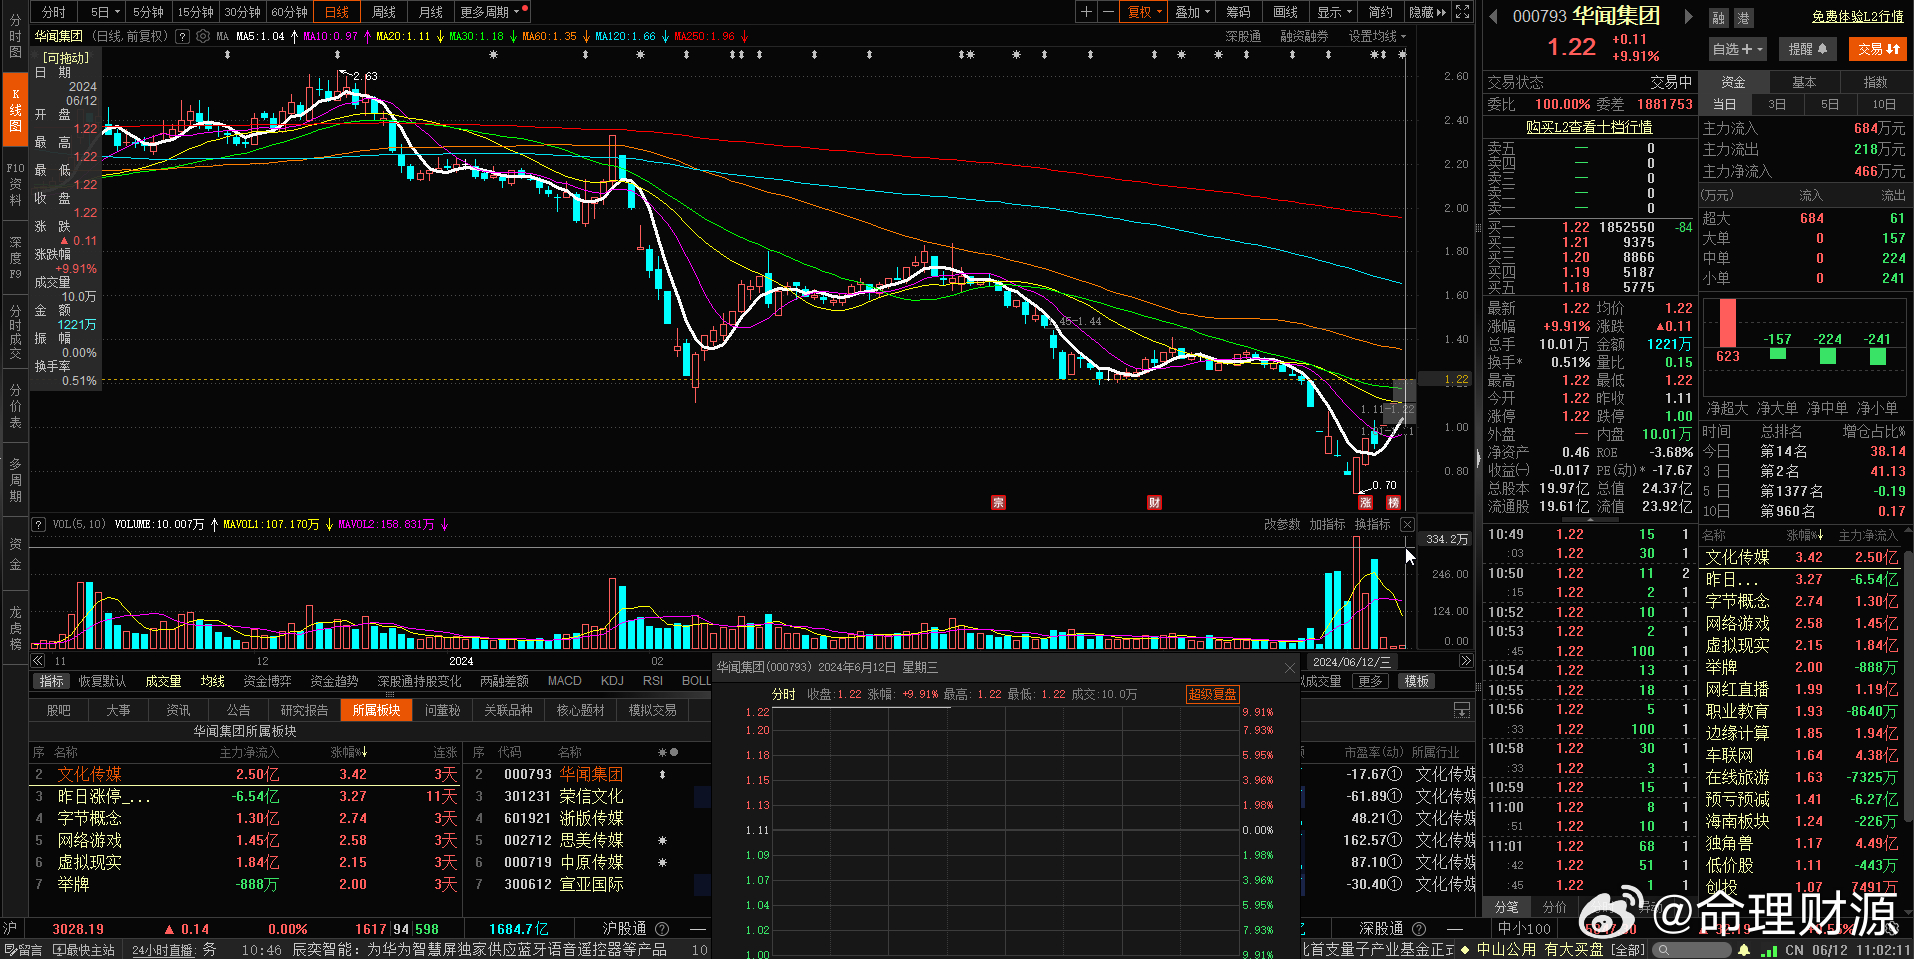Screen dimensions: 1914x959
Task: Switch to the 周线 weekly chart tab
Action: click(x=384, y=12)
